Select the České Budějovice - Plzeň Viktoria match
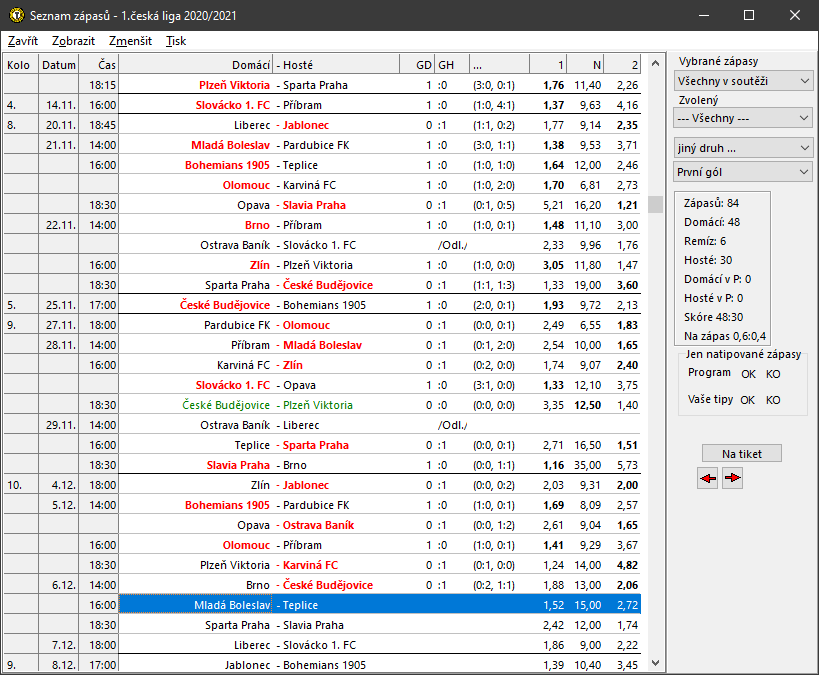 pyautogui.click(x=380, y=405)
